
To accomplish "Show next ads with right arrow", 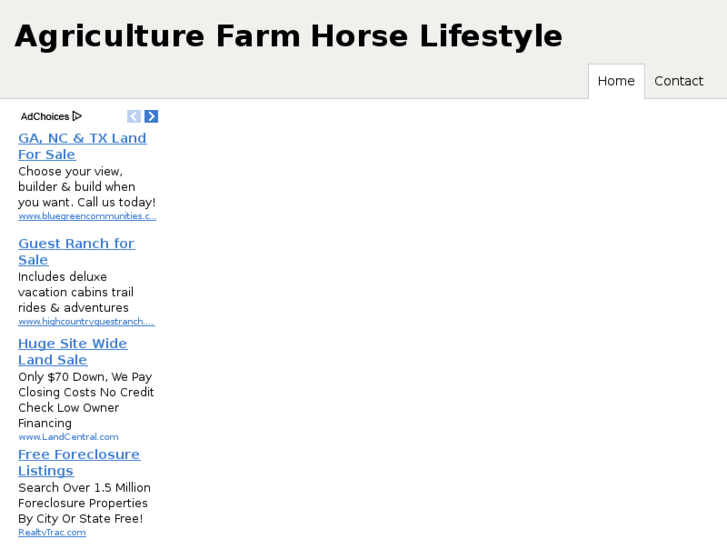I will pyautogui.click(x=151, y=116).
